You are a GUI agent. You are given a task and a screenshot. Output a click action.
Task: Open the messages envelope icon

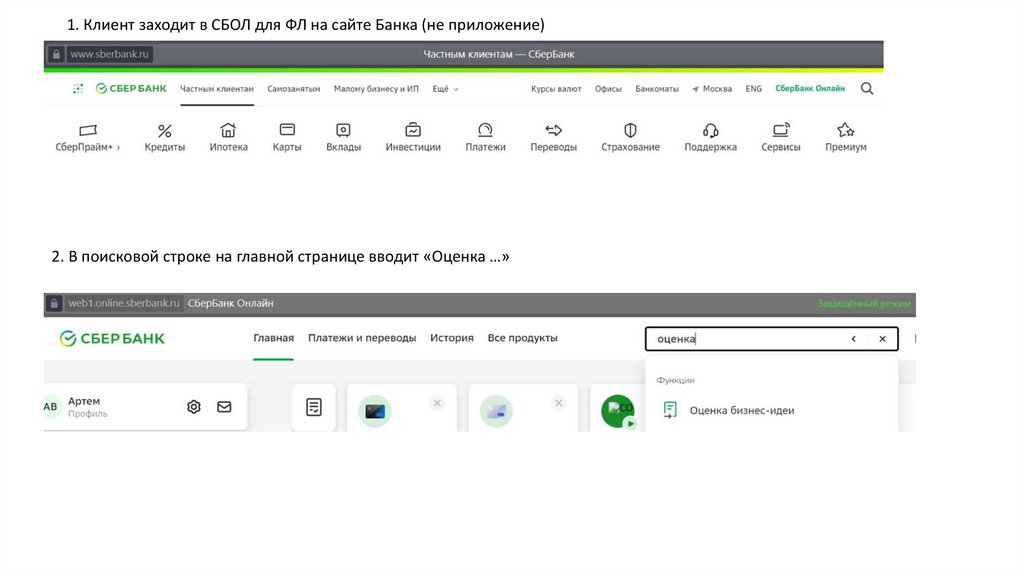(x=224, y=407)
